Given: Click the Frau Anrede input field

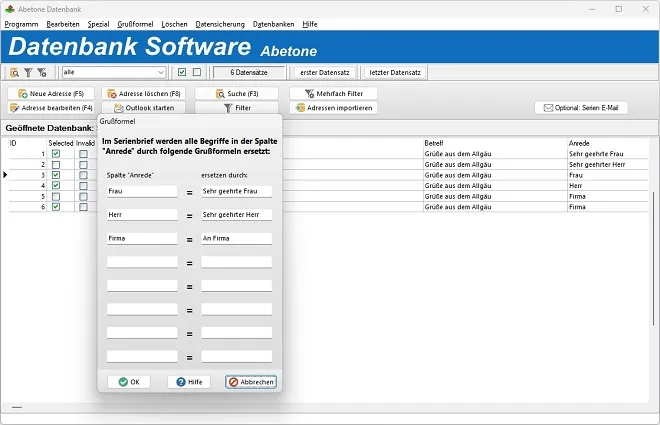Looking at the screenshot, I should (142, 191).
